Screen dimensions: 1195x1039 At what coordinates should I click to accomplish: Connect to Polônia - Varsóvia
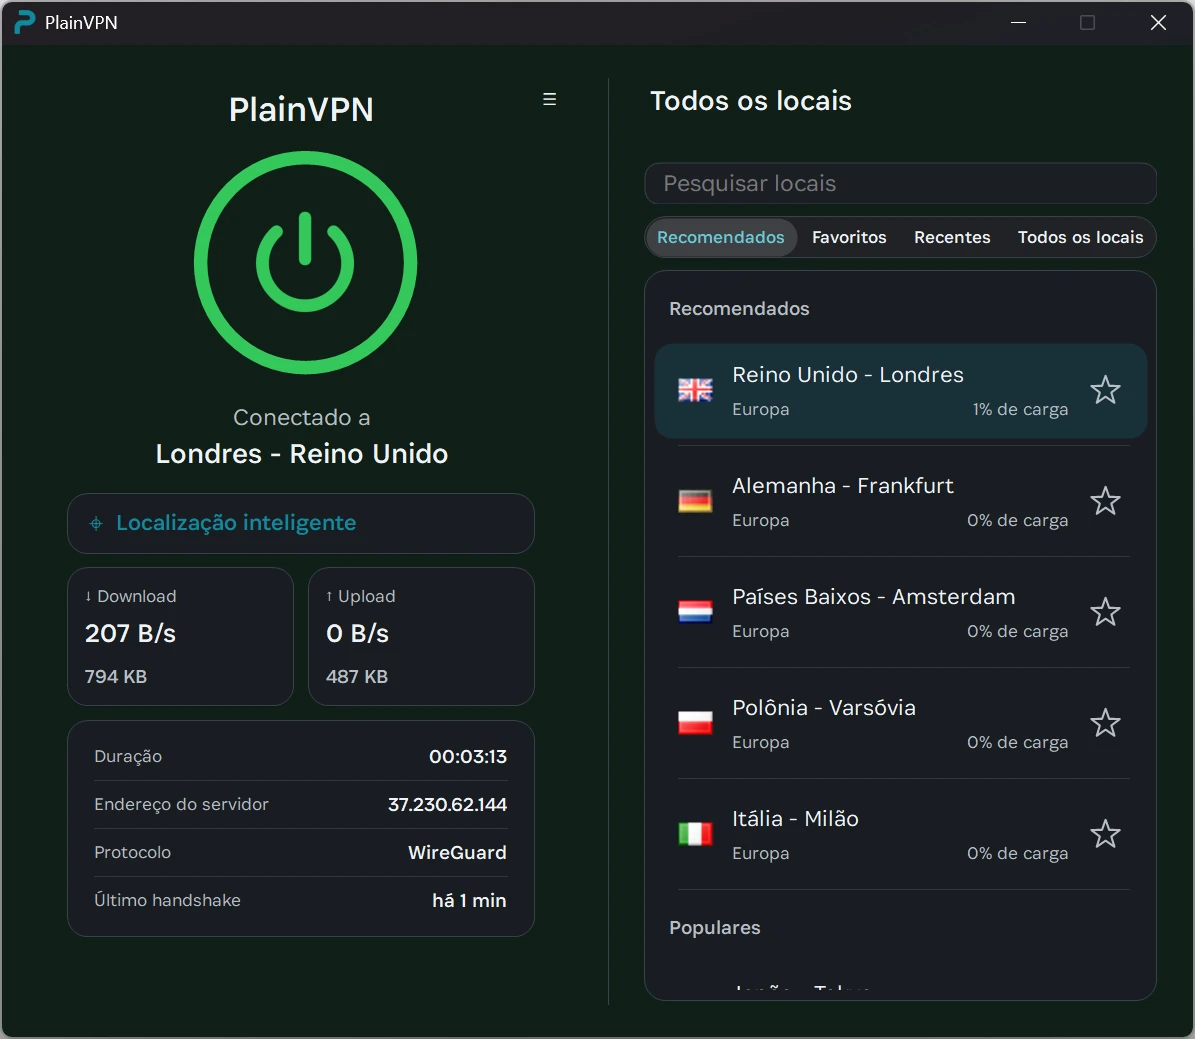(900, 723)
